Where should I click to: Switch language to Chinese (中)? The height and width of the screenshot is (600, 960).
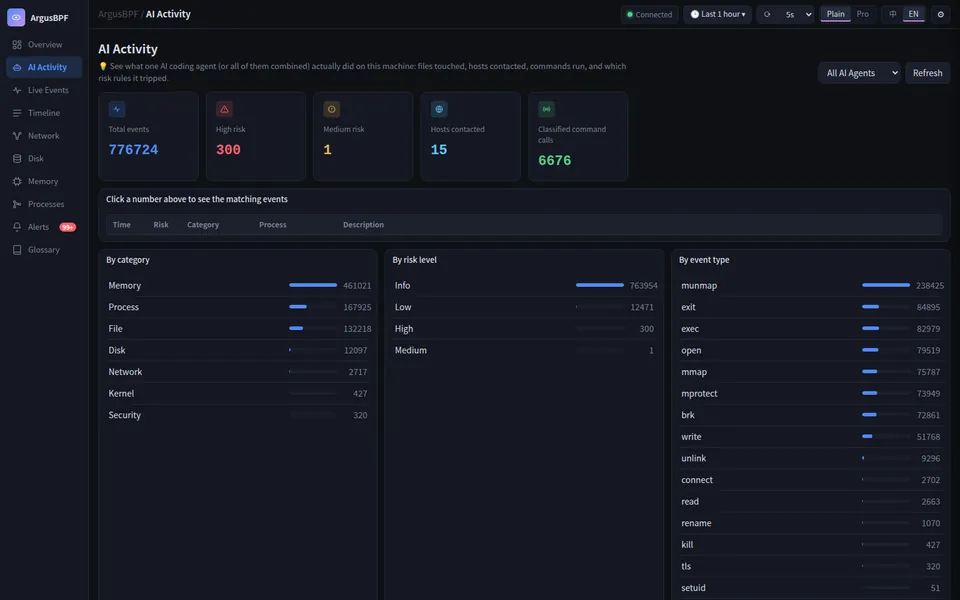click(893, 14)
